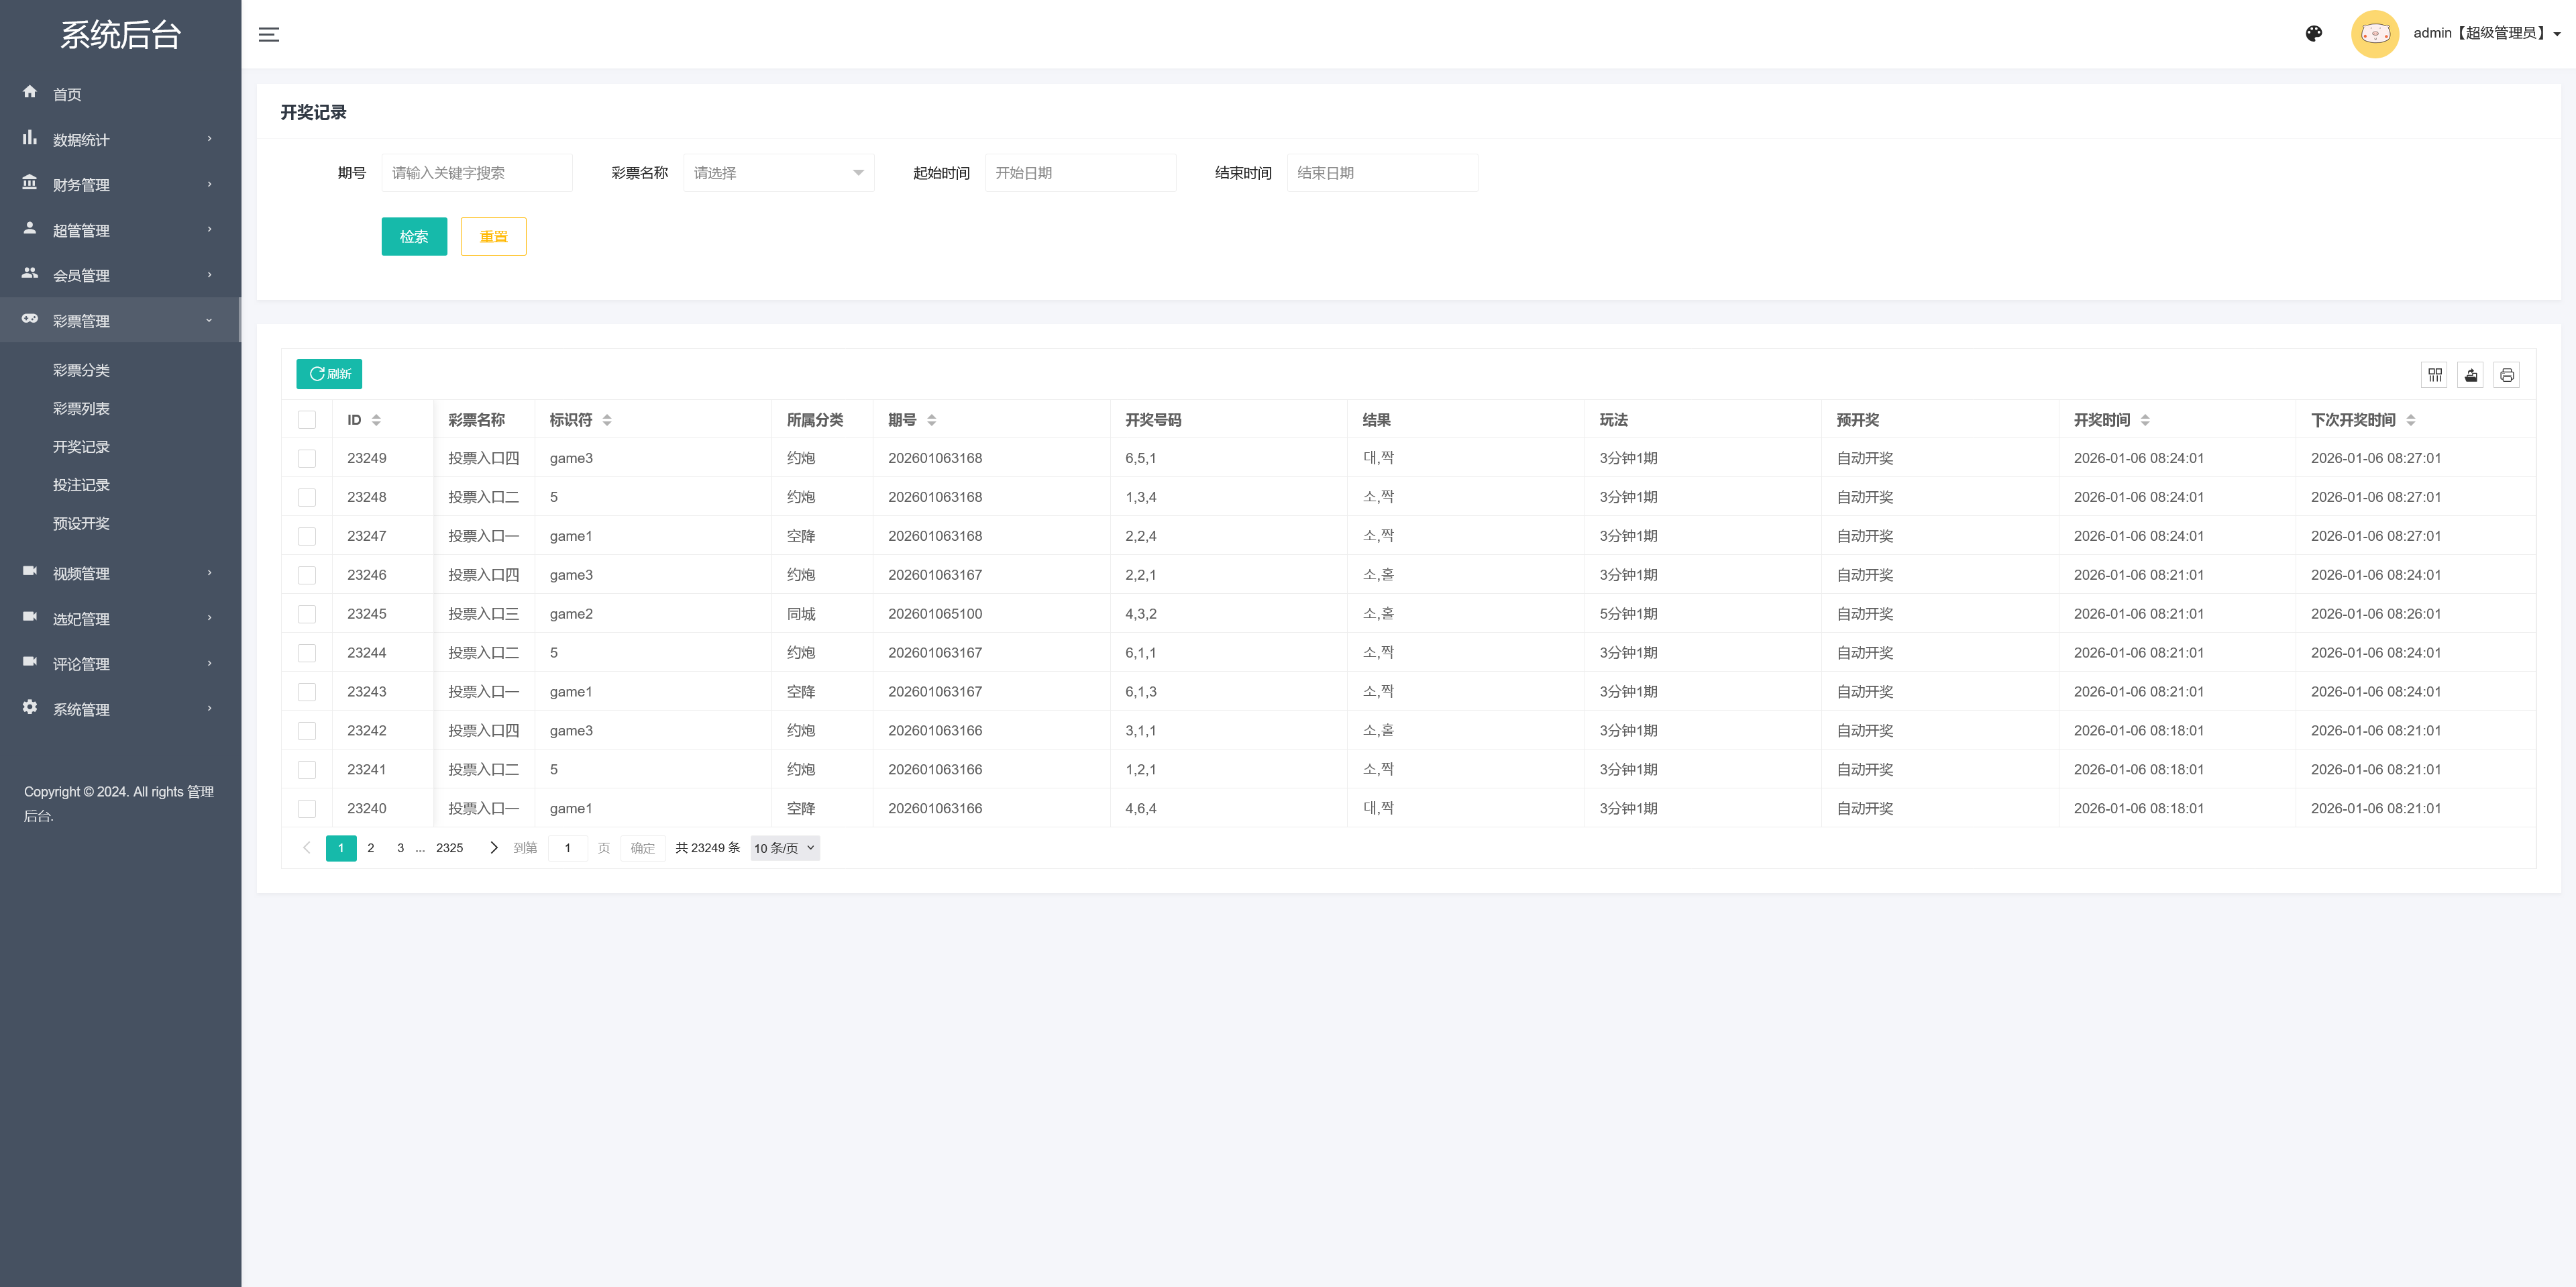Check the row with ID 23249

[307, 459]
